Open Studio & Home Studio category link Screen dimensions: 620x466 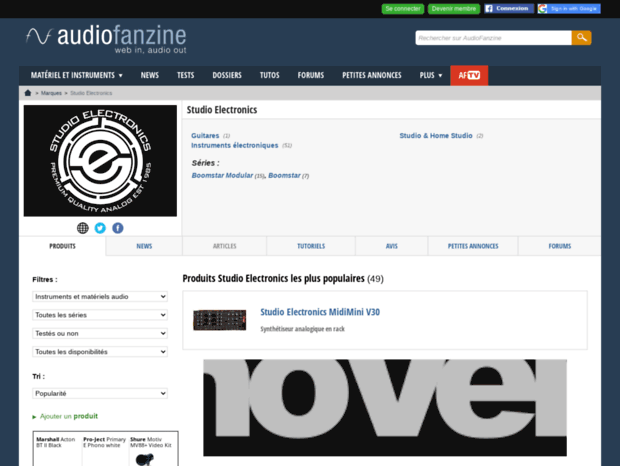tap(436, 136)
